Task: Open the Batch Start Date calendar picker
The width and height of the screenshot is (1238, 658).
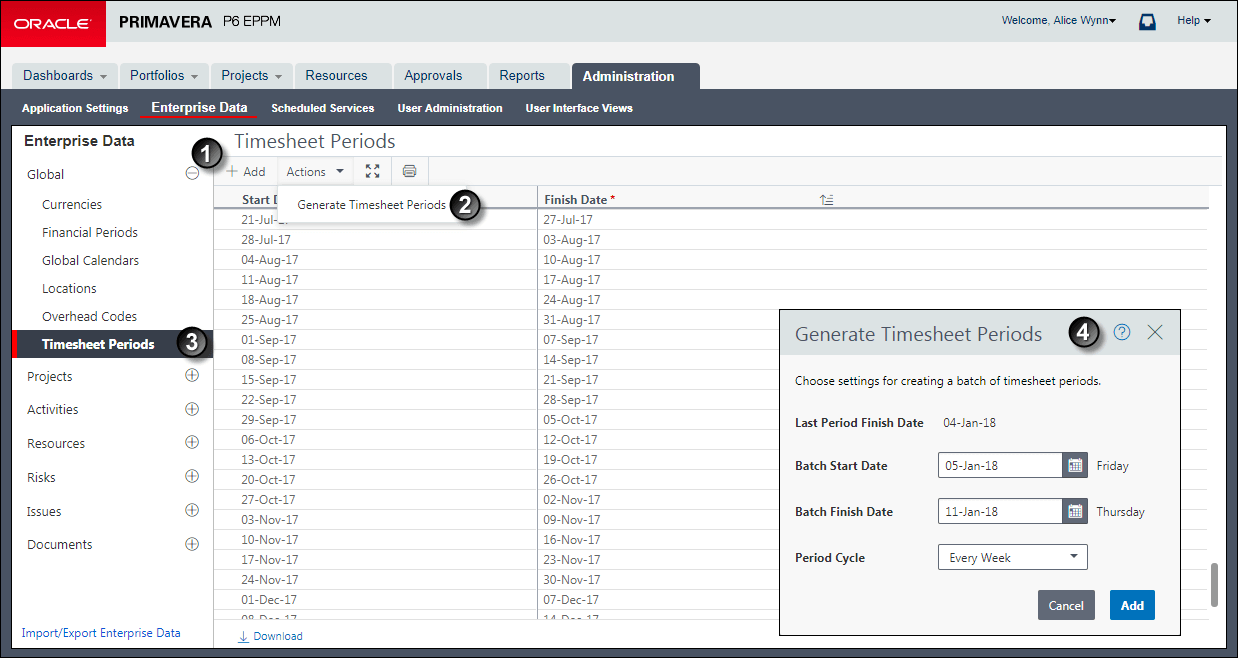Action: click(x=1074, y=465)
